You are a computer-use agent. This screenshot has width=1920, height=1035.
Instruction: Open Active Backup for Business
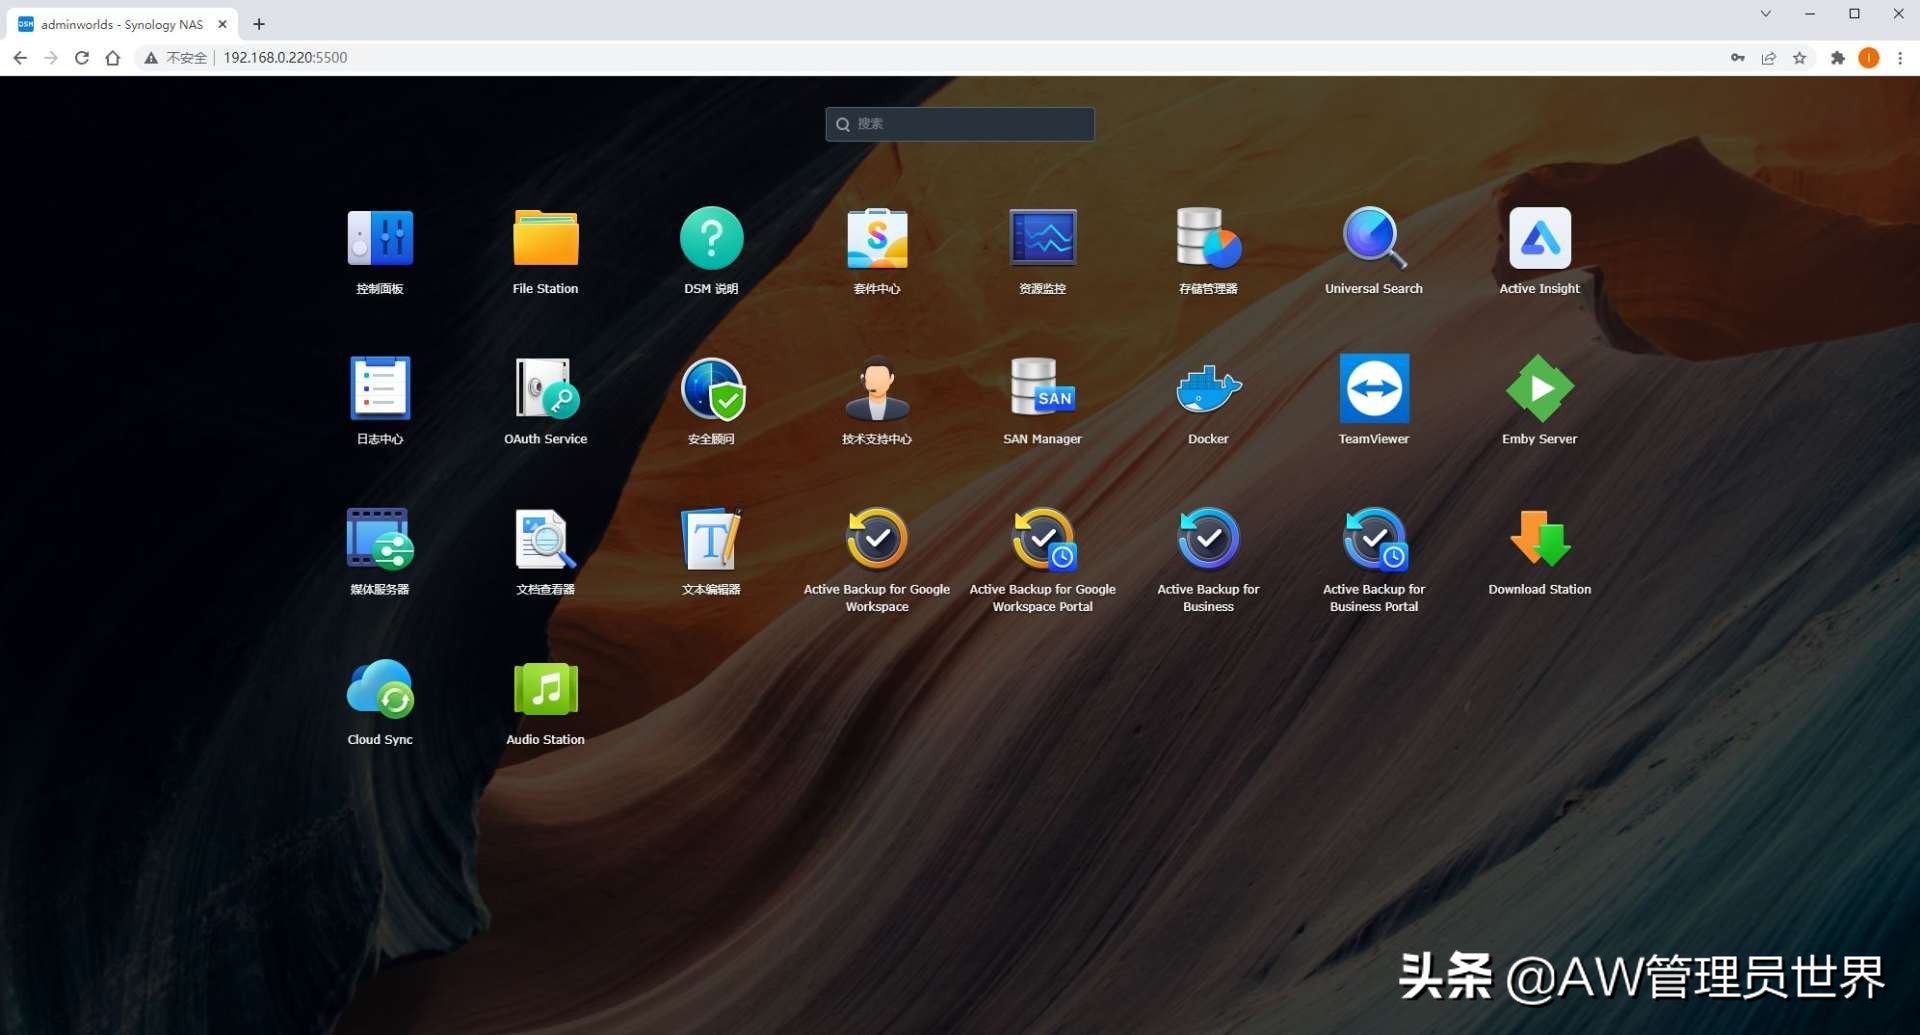pyautogui.click(x=1207, y=539)
